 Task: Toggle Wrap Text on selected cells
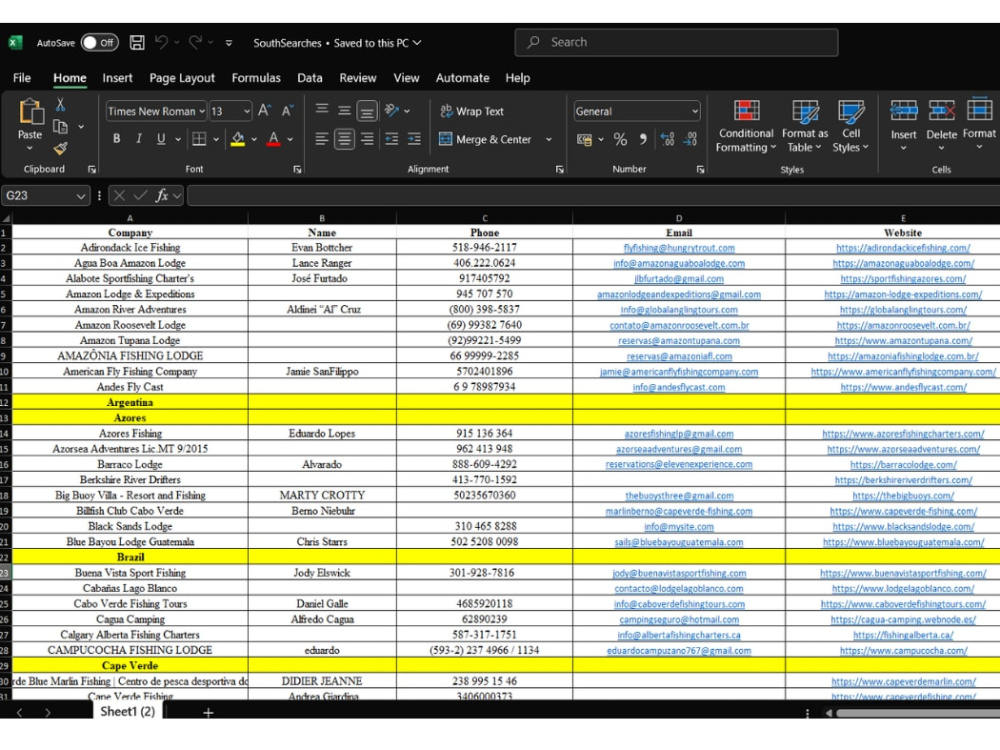tap(472, 111)
